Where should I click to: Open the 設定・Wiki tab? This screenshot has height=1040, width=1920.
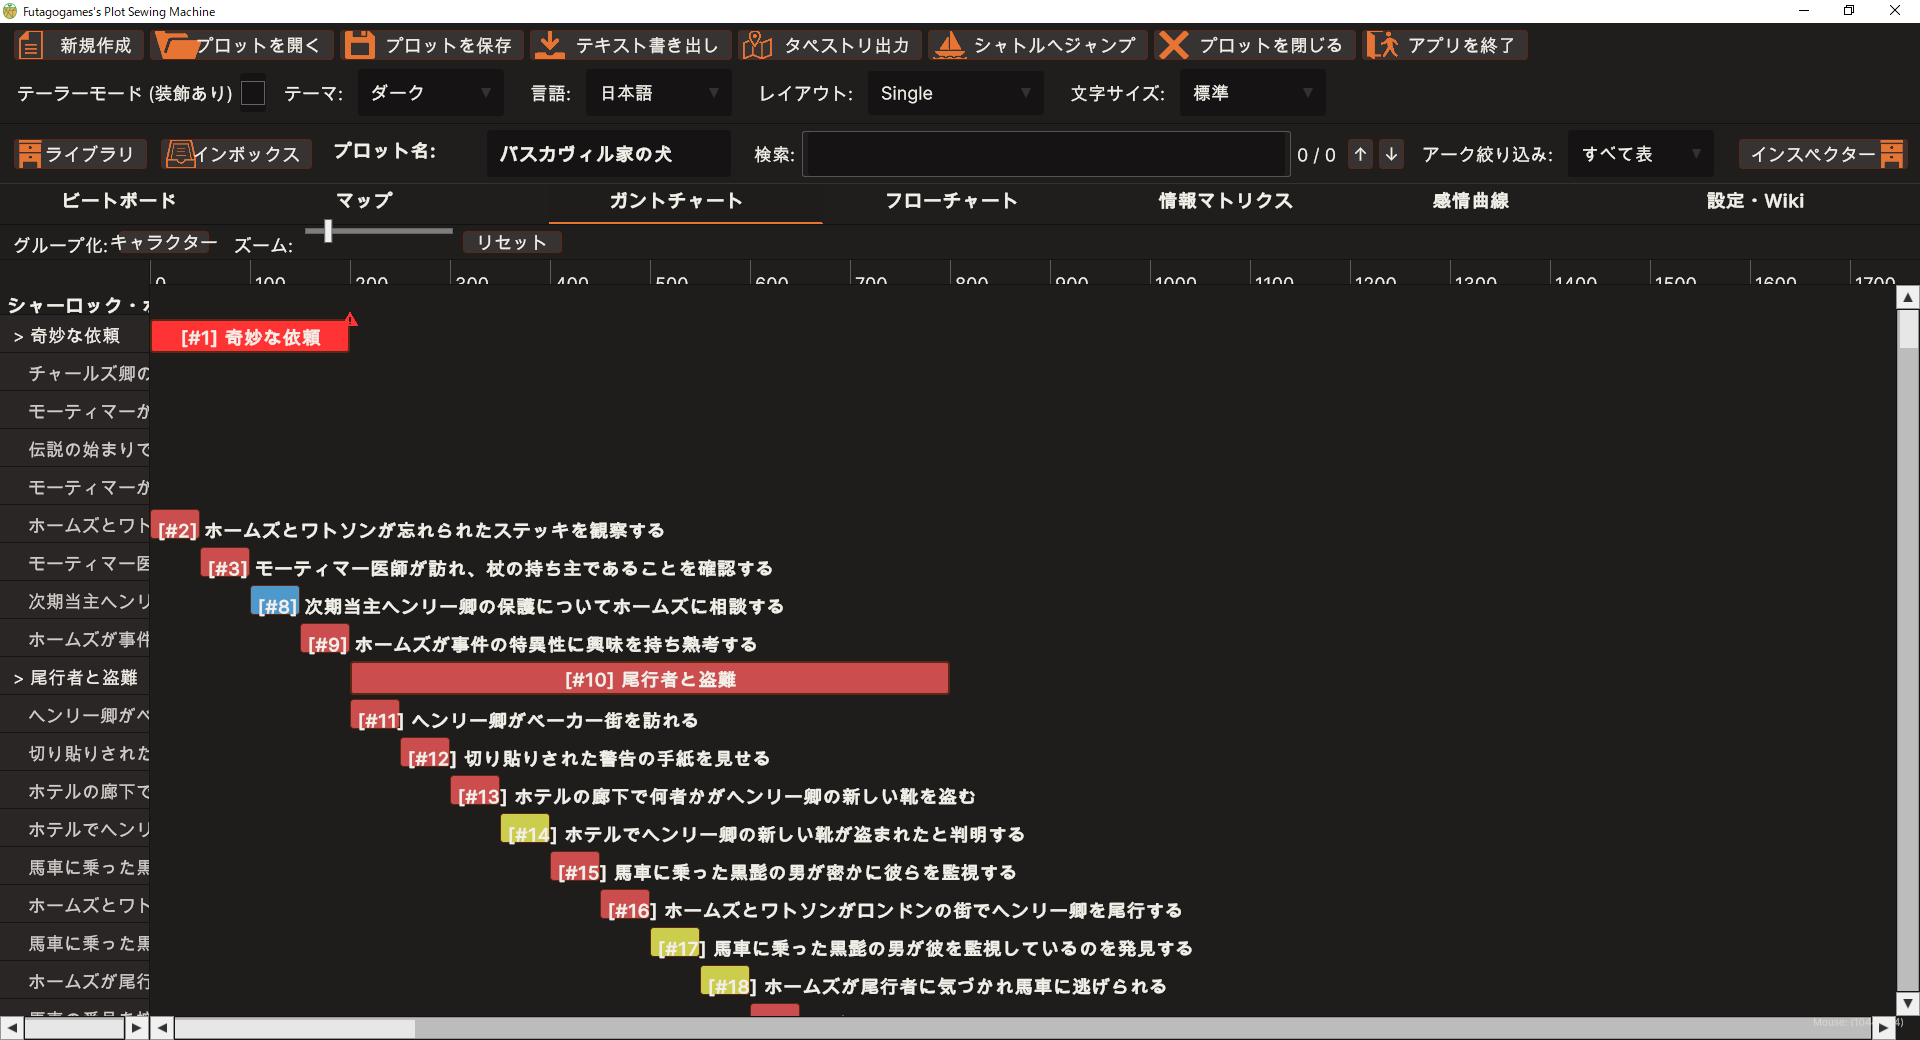pos(1755,201)
